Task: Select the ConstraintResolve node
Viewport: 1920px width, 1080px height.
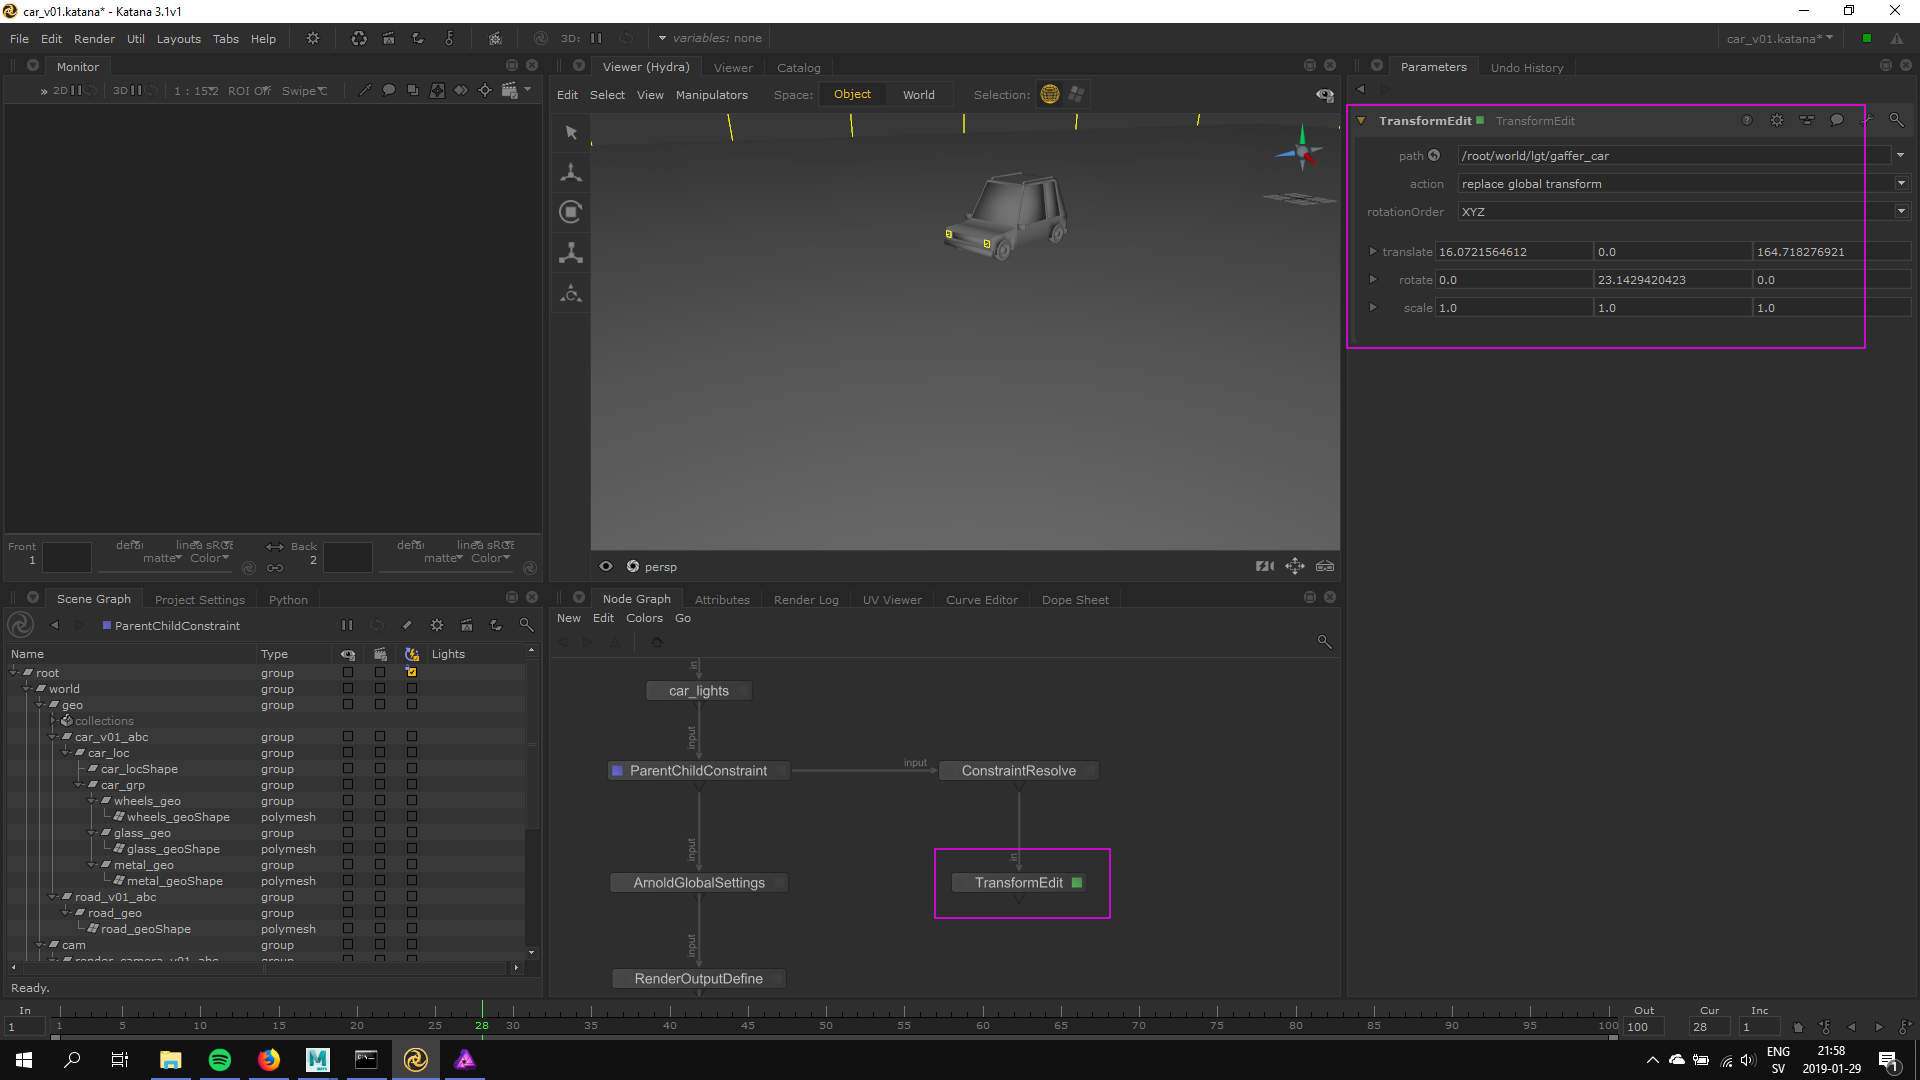Action: pyautogui.click(x=1019, y=771)
